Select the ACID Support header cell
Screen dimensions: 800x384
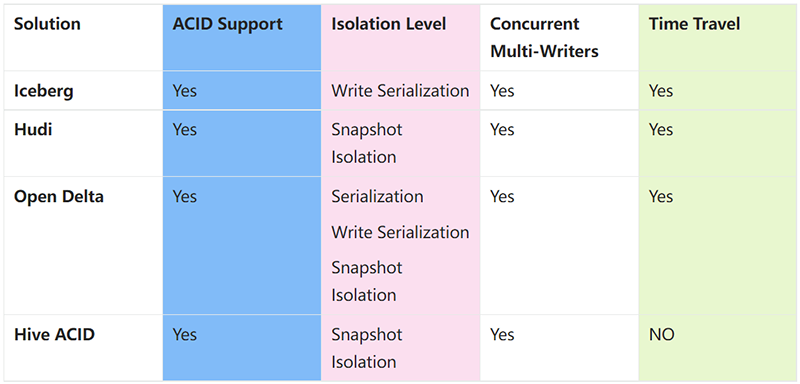tap(227, 24)
